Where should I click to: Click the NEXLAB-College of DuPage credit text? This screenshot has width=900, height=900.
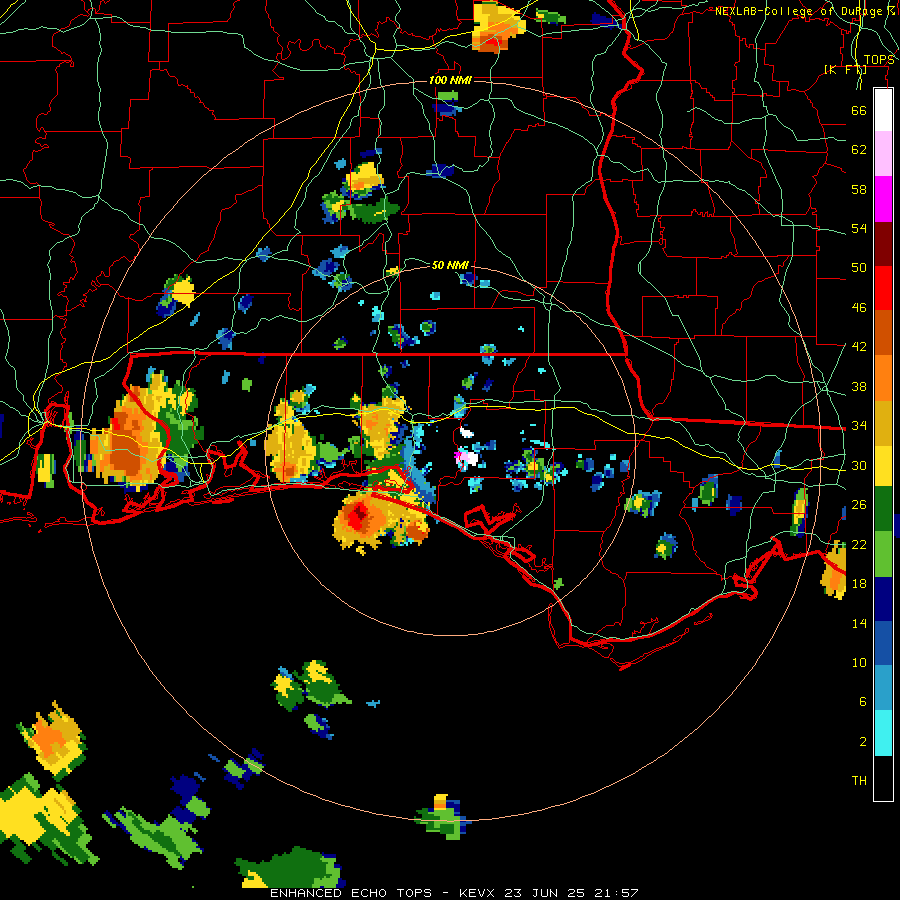[804, 11]
